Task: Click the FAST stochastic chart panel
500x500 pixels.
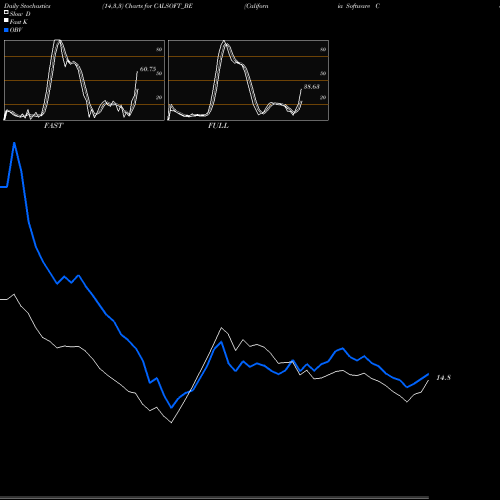Action: tap(84, 80)
